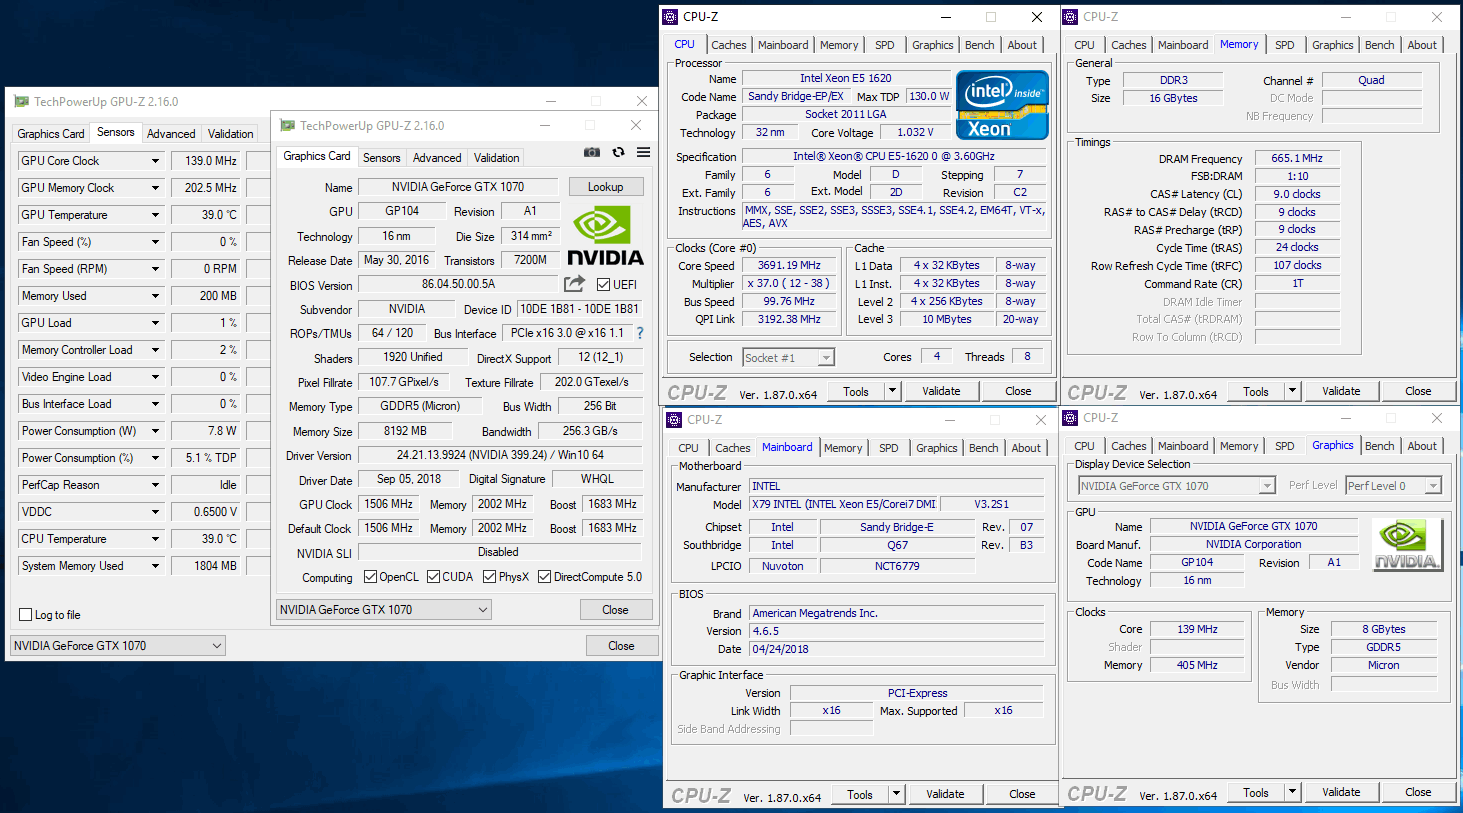Click the Device ID field 10DE 1B81
Image resolution: width=1463 pixels, height=813 pixels.
pyautogui.click(x=578, y=309)
